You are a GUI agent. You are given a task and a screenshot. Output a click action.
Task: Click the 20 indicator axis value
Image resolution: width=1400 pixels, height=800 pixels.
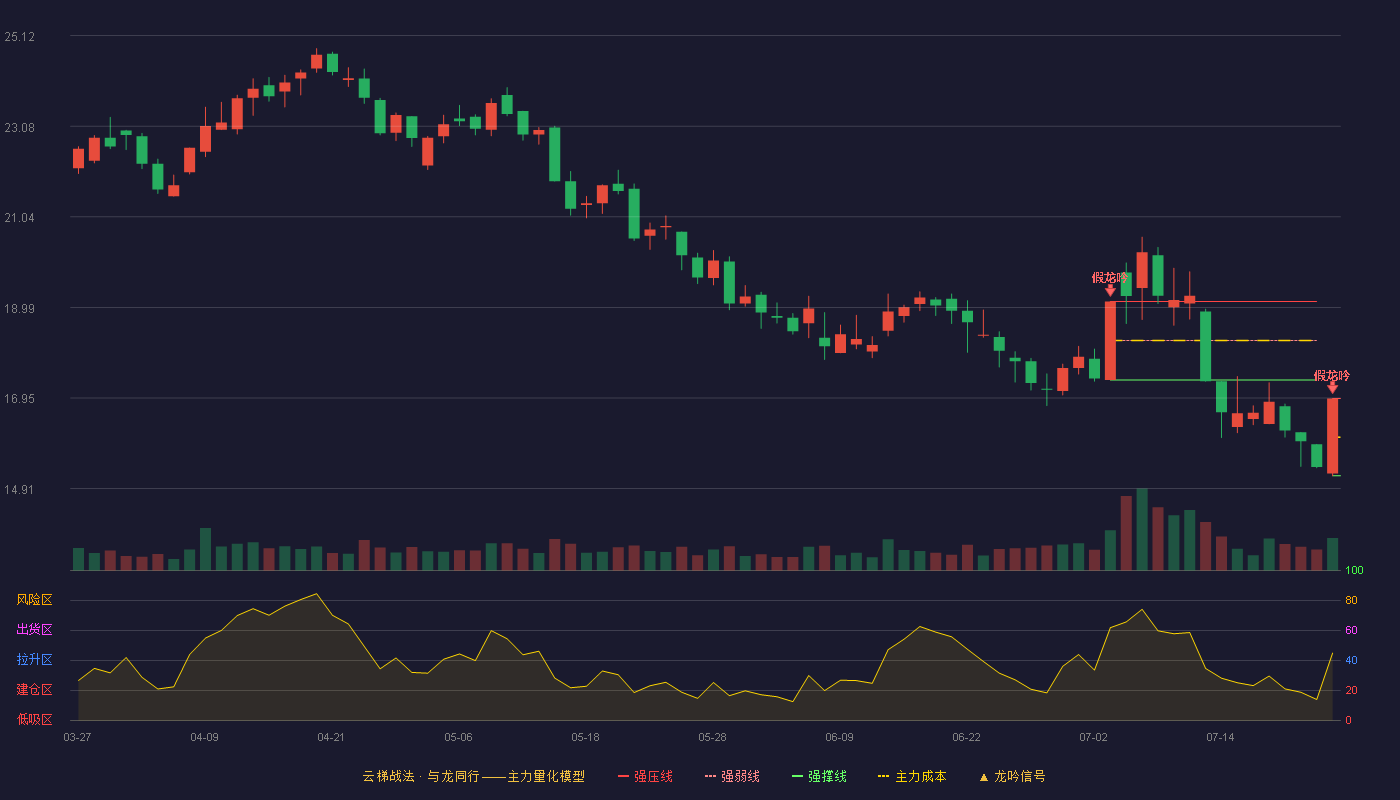point(1351,690)
